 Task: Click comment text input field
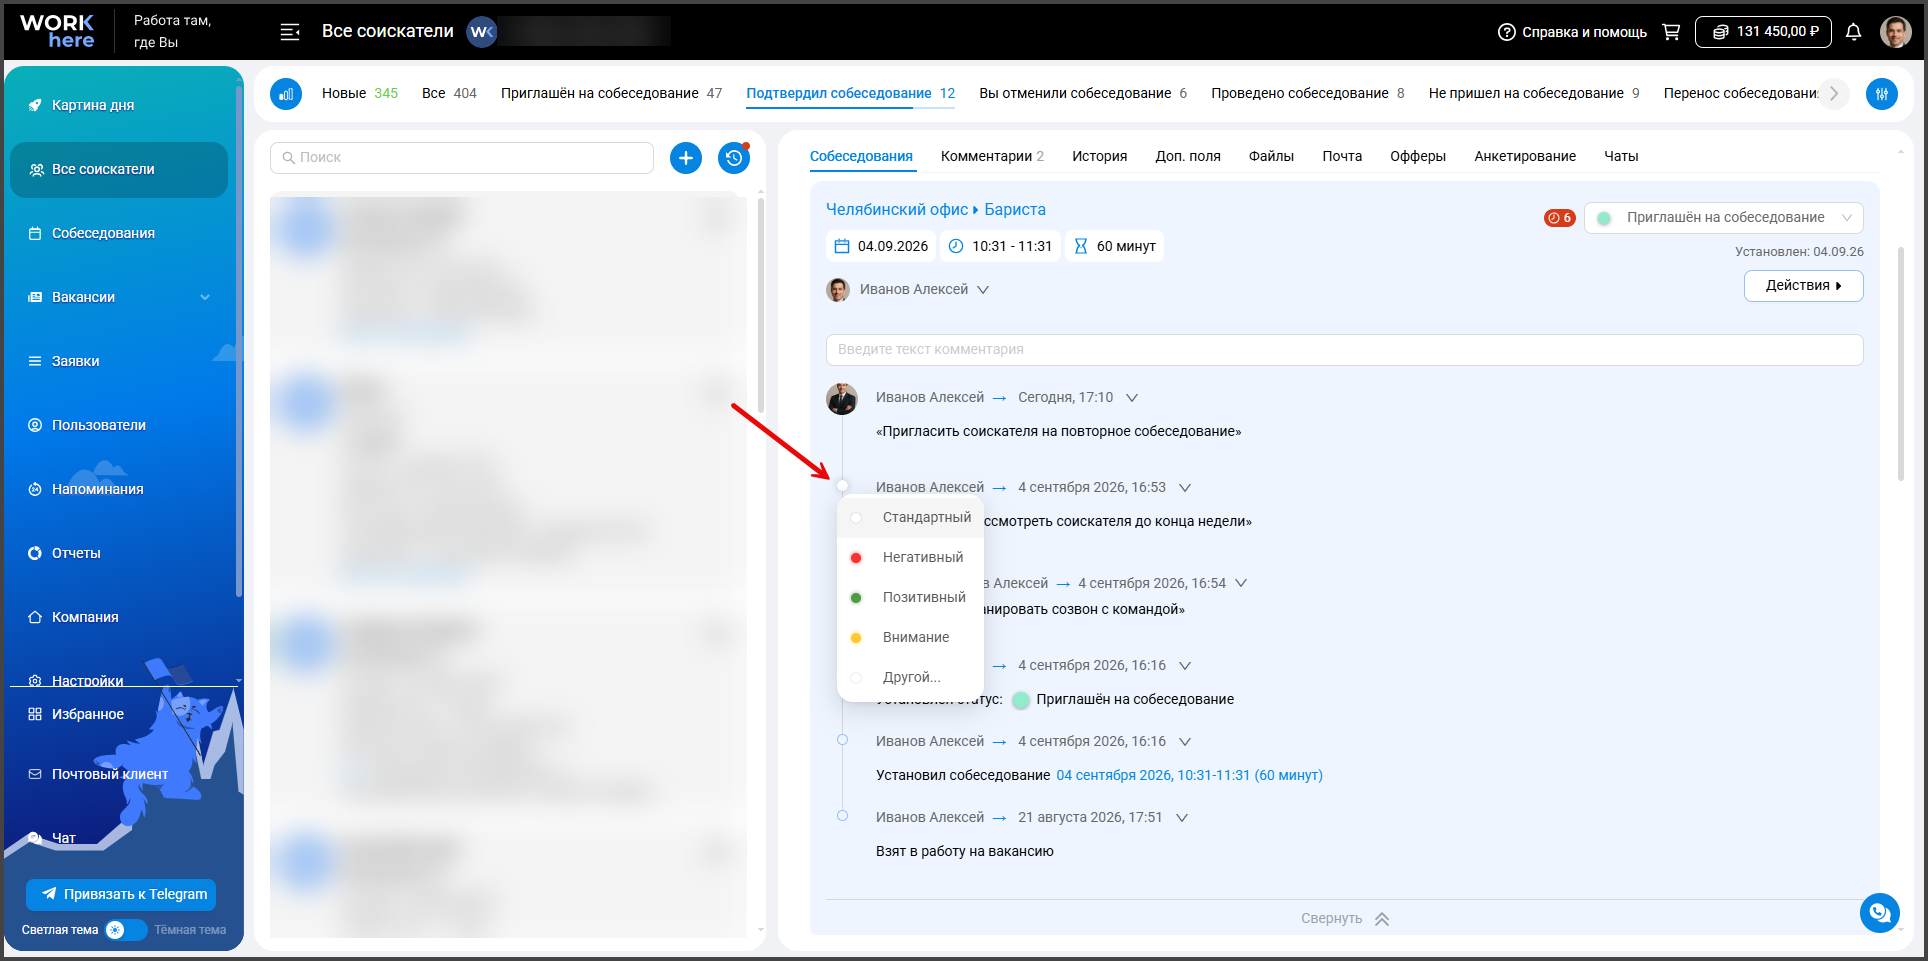click(x=1344, y=350)
